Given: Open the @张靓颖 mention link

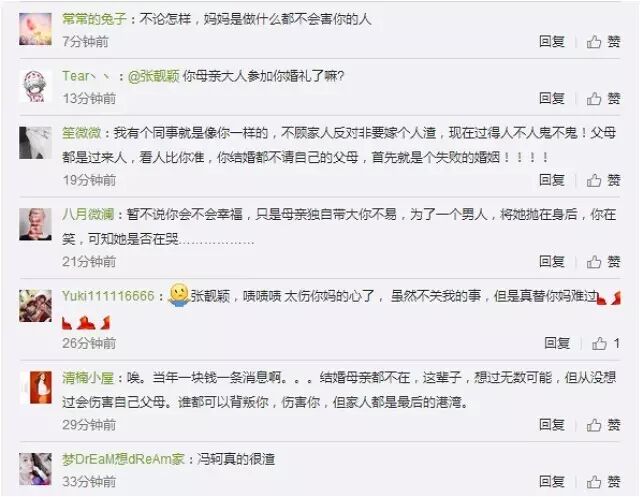Looking at the screenshot, I should click(154, 76).
